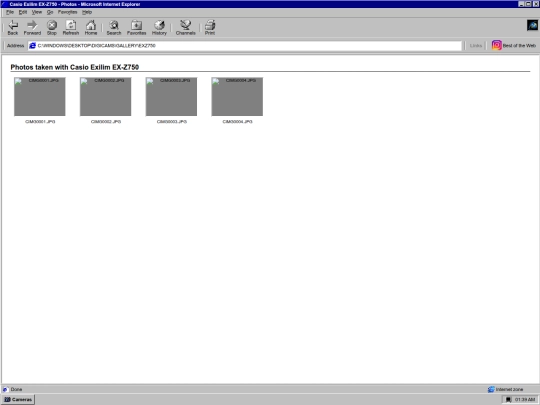This screenshot has width=540, height=405.
Task: Click the CIMG0004.JPG caption text
Action: click(x=237, y=122)
